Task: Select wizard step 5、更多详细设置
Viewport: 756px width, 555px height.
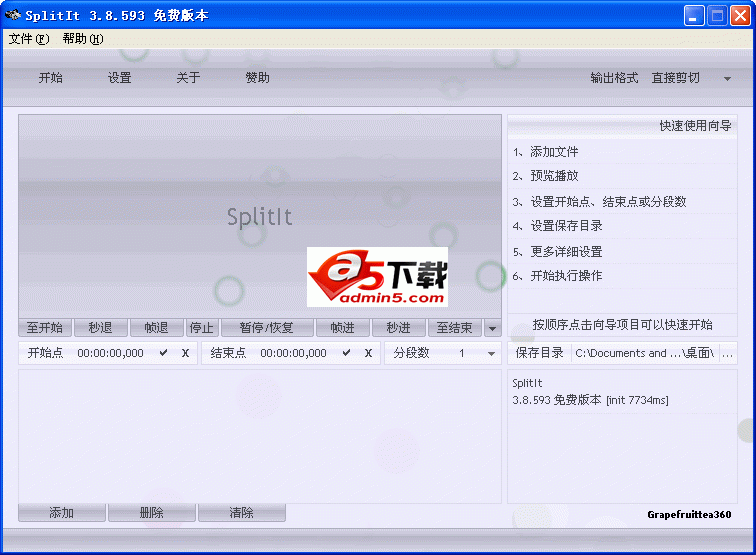Action: click(x=622, y=251)
